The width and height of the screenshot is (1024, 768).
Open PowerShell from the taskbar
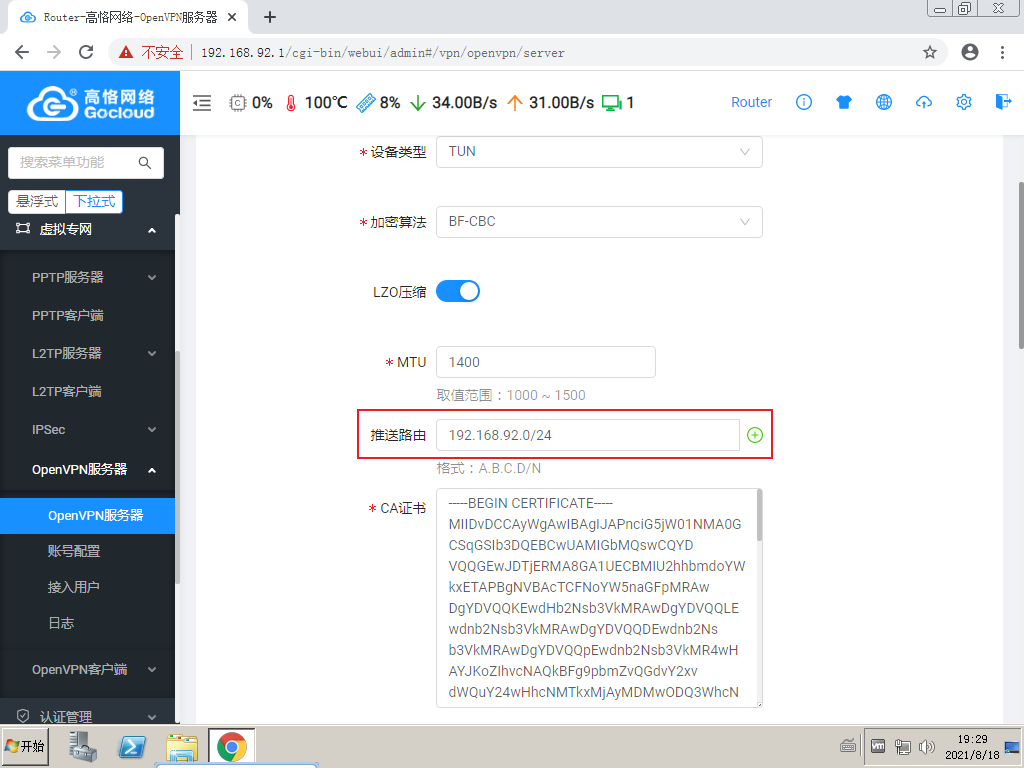point(133,746)
